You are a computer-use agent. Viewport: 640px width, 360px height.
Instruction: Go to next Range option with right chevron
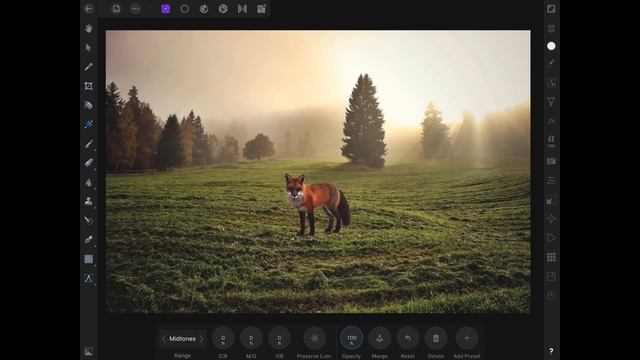coord(201,339)
